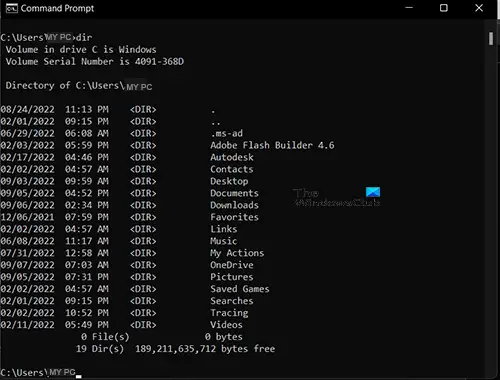Click the Adobe Flash Builder 4.6 entry
500x380 pixels.
click(x=272, y=145)
